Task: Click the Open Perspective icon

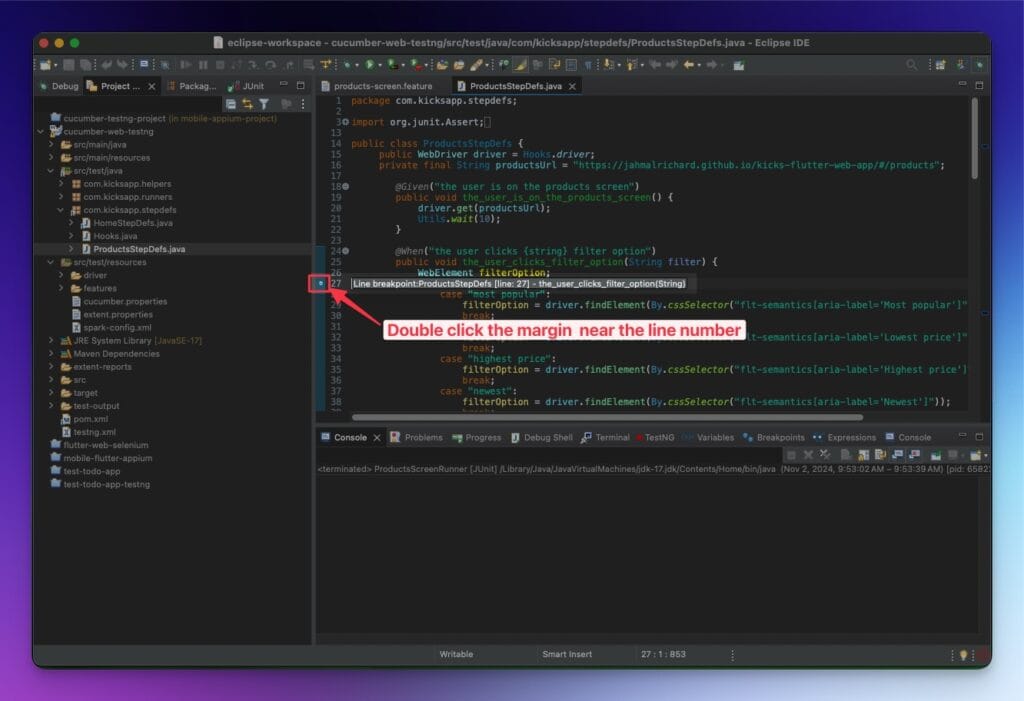Action: pyautogui.click(x=940, y=65)
